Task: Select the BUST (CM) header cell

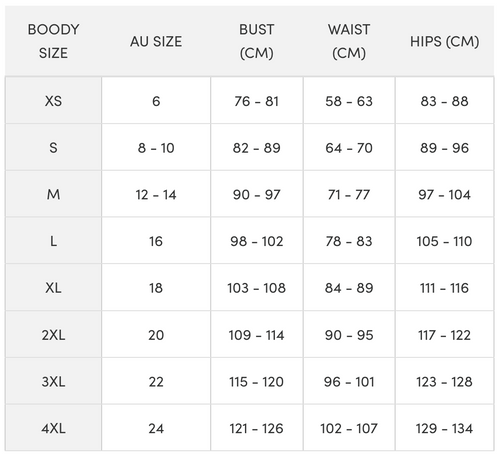Action: pyautogui.click(x=257, y=41)
